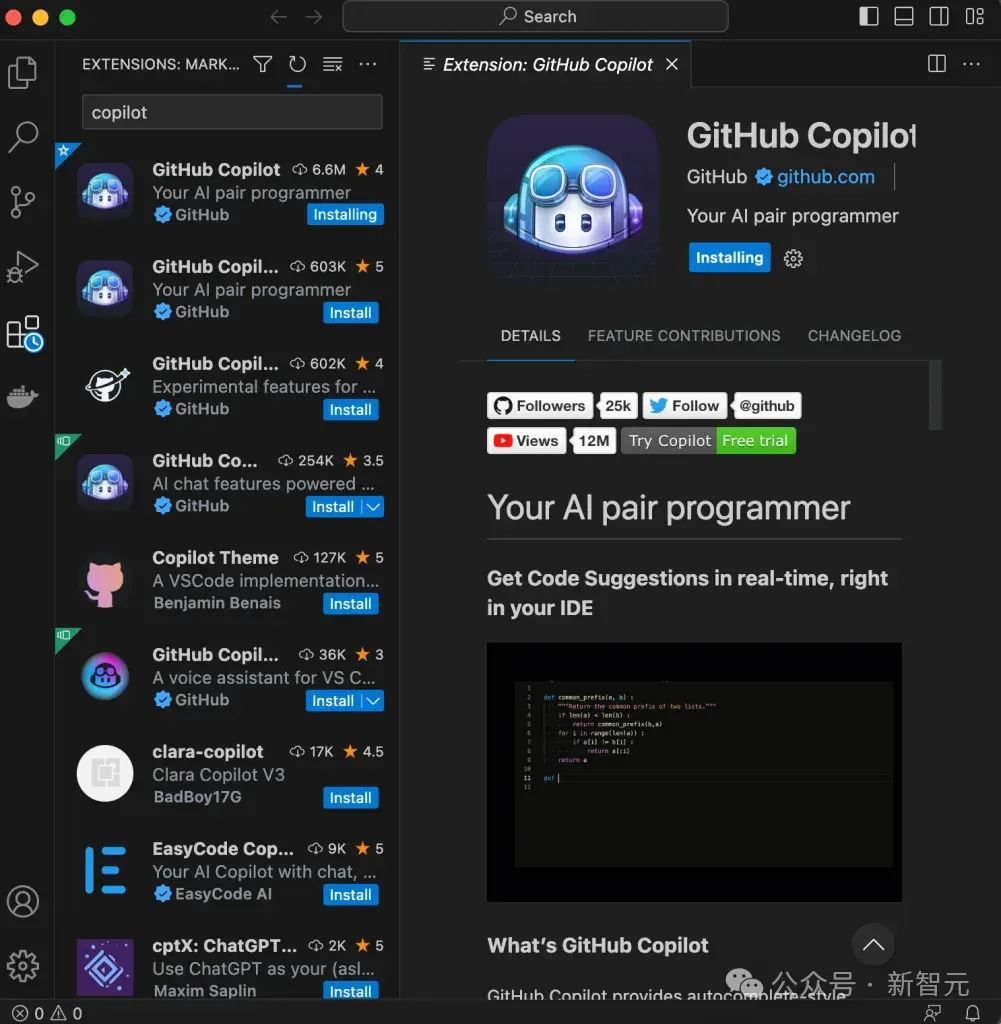The height and width of the screenshot is (1024, 1001).
Task: Open Install dropdown for AI chat extension
Action: [x=373, y=507]
